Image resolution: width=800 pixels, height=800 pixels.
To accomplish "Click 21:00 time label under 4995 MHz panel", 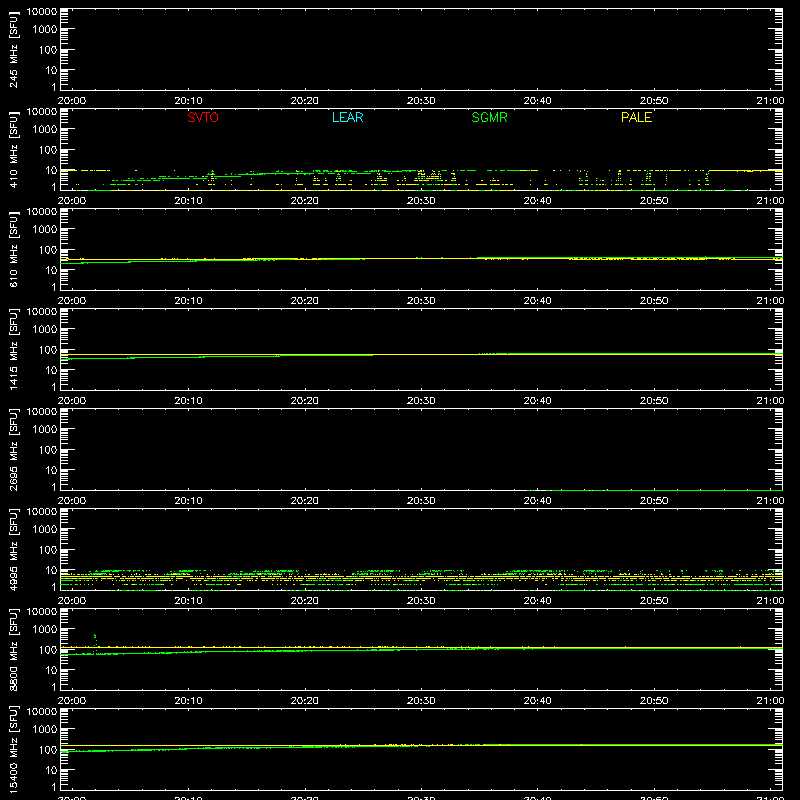I will click(770, 601).
